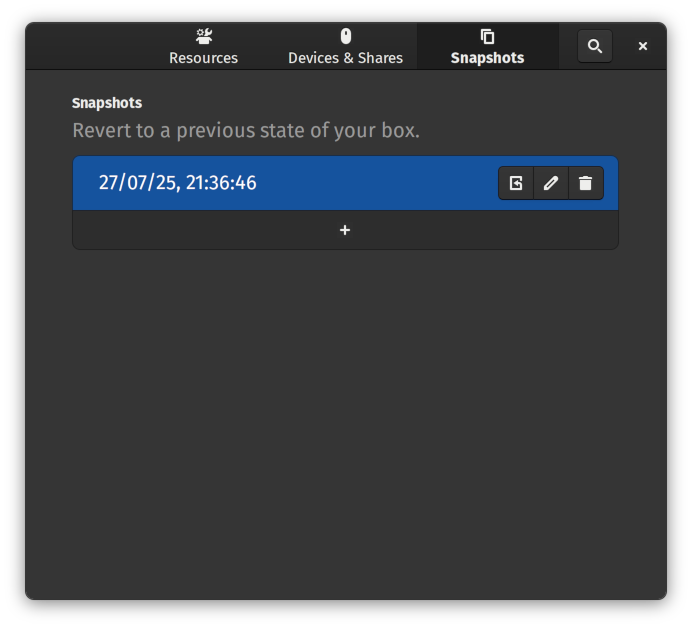692x628 pixels.
Task: Switch to the Resources tab label
Action: coord(204,58)
